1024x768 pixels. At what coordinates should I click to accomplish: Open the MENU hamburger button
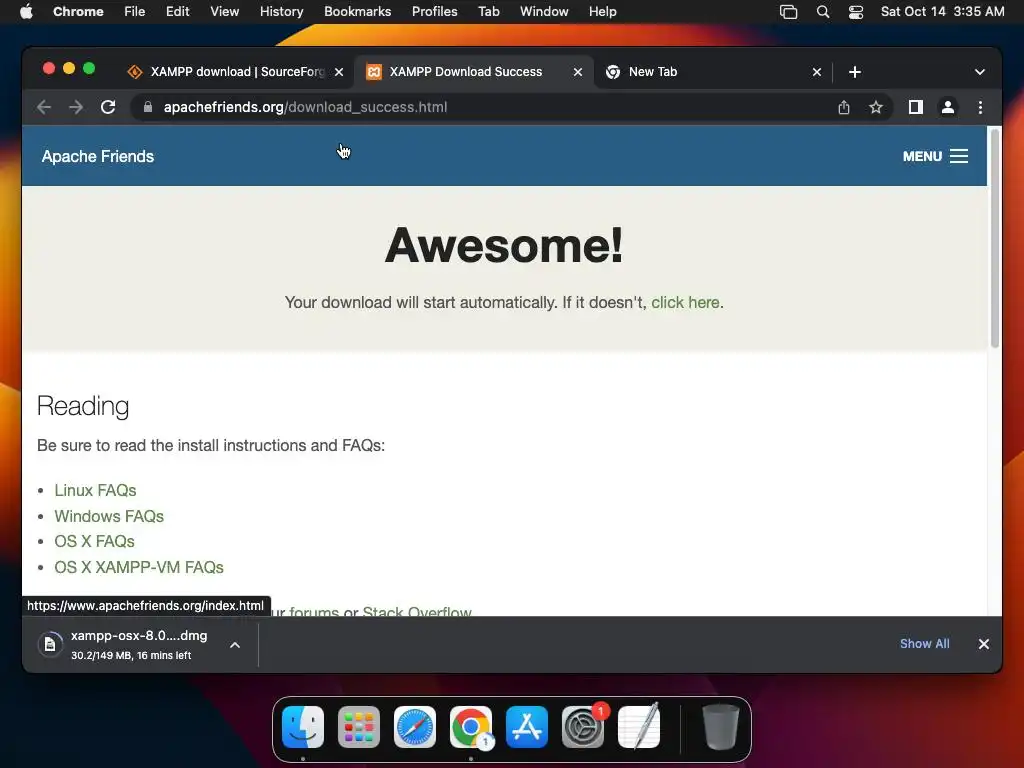pos(935,156)
